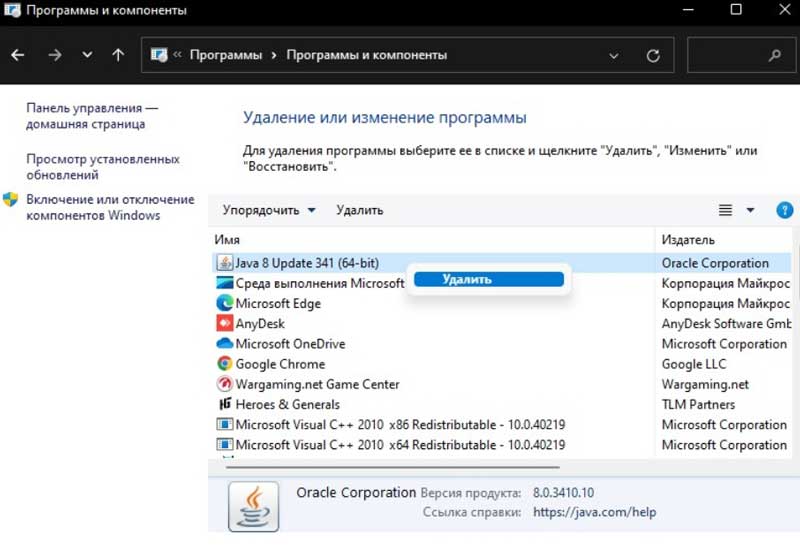Open Панель управления домашняя страница link
Viewport: 800px width, 546px height.
pos(92,116)
